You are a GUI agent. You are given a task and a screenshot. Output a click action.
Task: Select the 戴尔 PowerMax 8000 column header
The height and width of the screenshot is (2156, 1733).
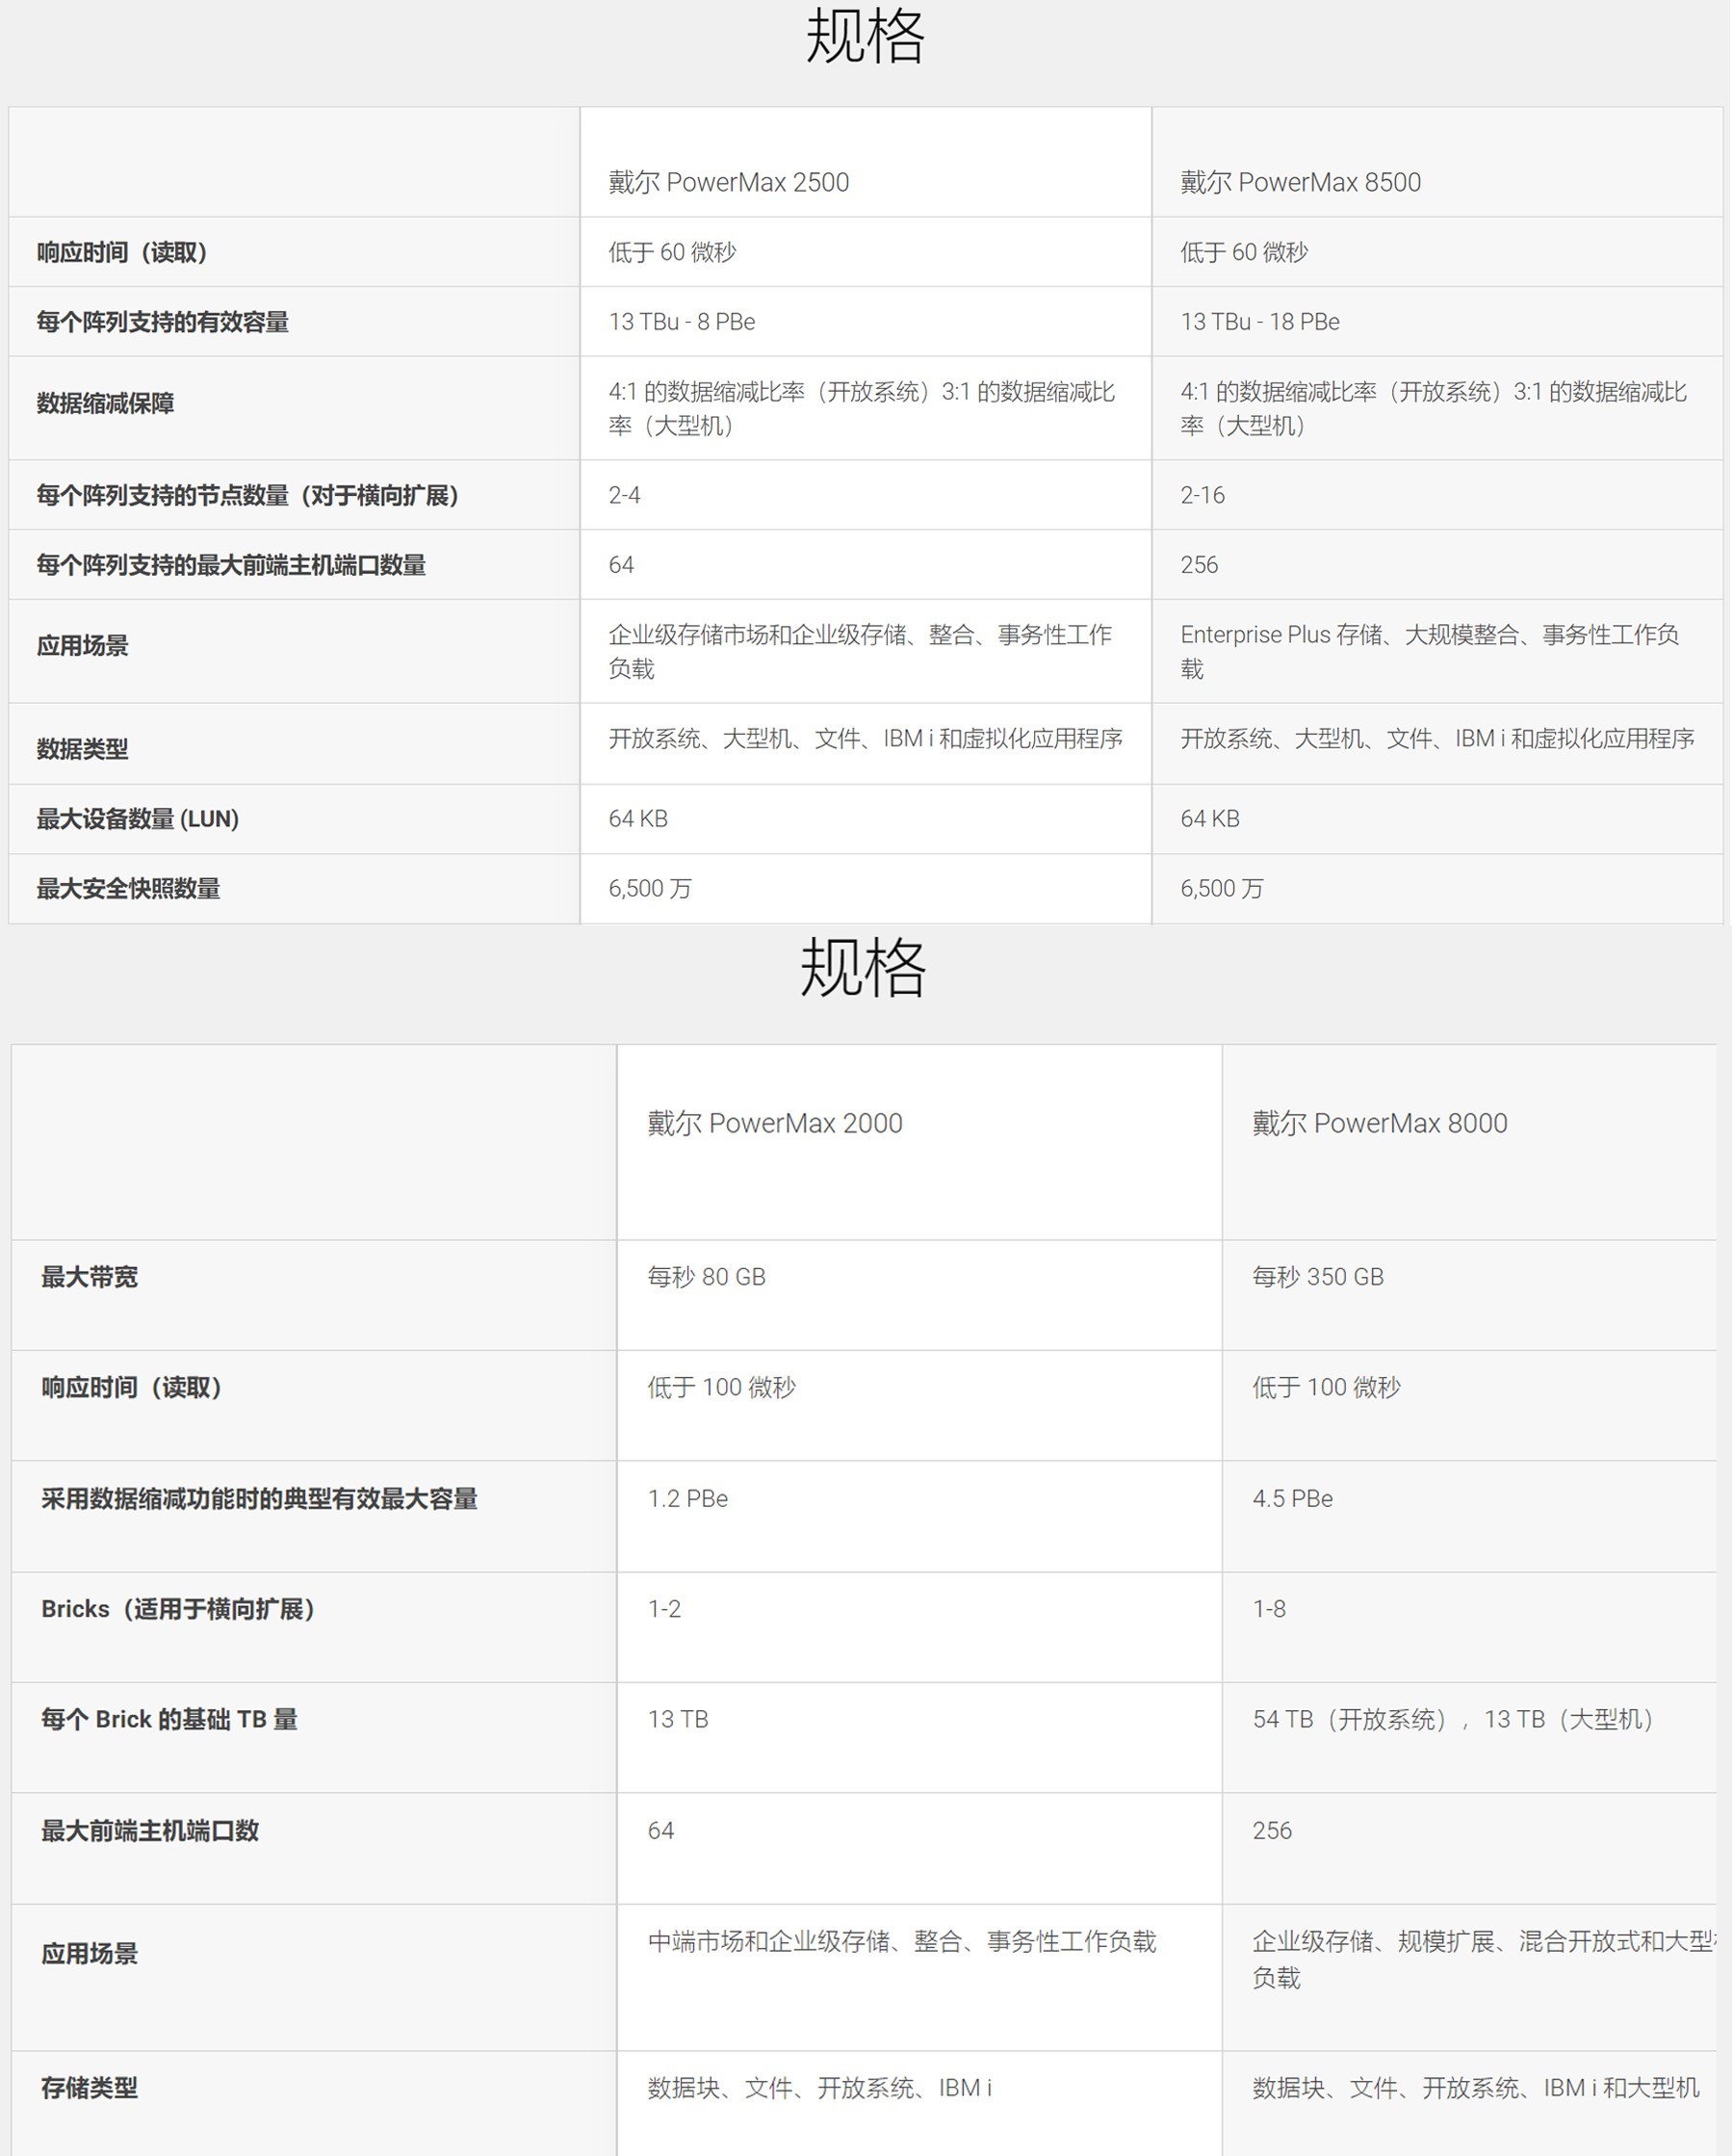pyautogui.click(x=1379, y=1123)
